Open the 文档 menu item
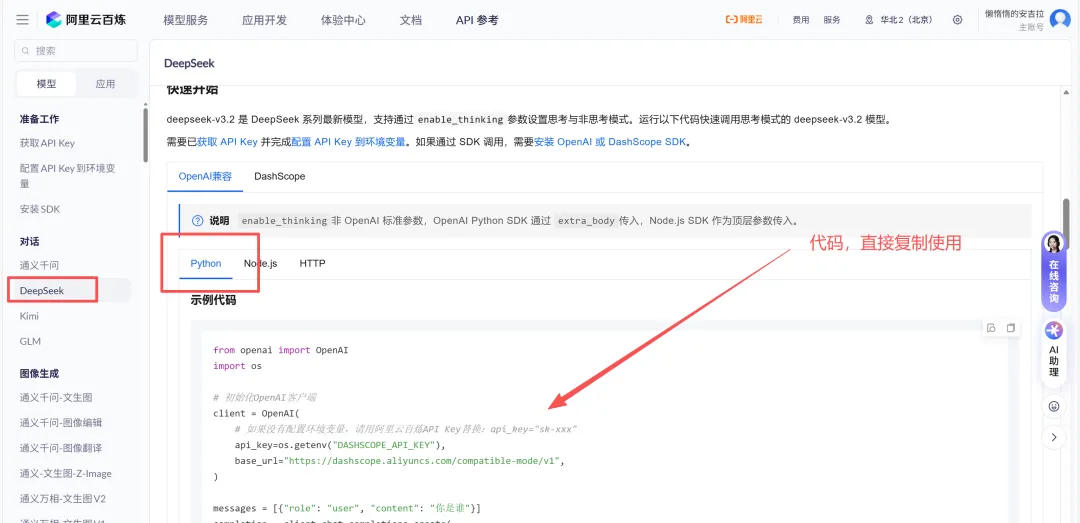The image size is (1080, 523). [x=411, y=20]
